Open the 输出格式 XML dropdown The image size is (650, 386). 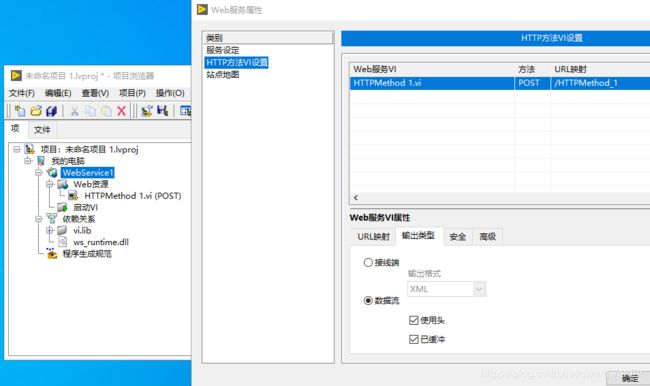[479, 289]
